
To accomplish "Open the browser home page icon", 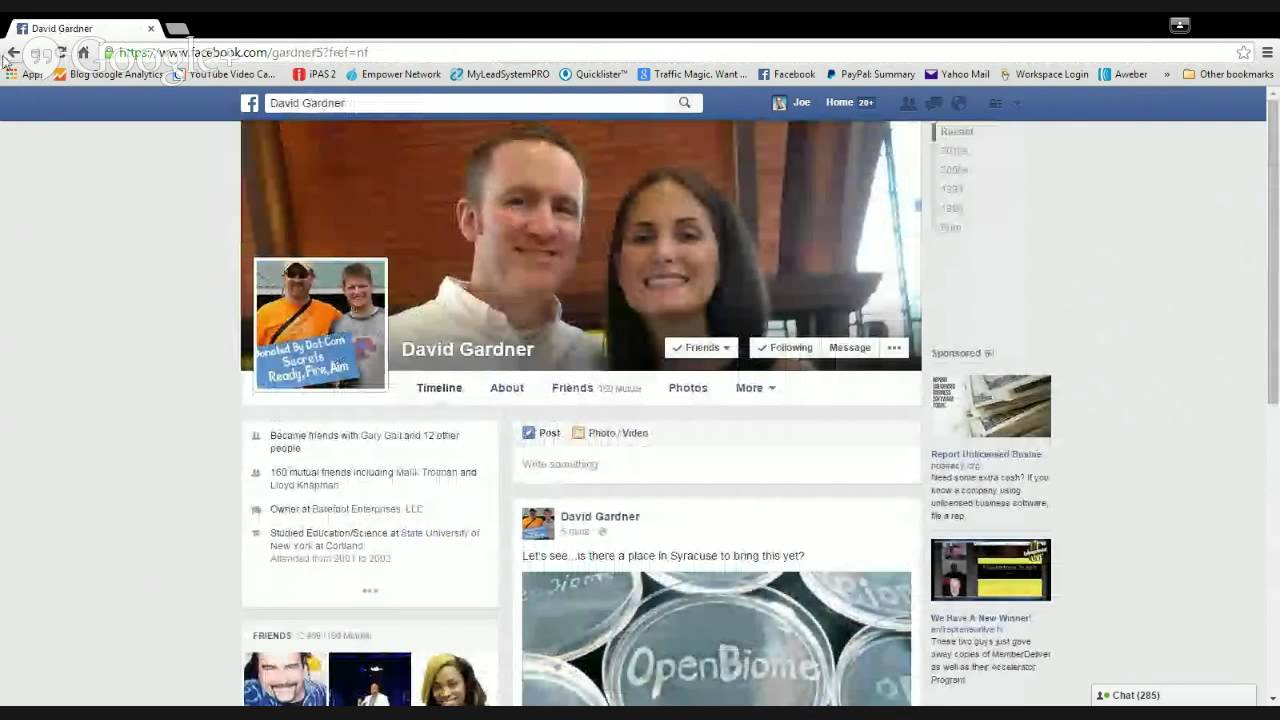I will pyautogui.click(x=84, y=53).
